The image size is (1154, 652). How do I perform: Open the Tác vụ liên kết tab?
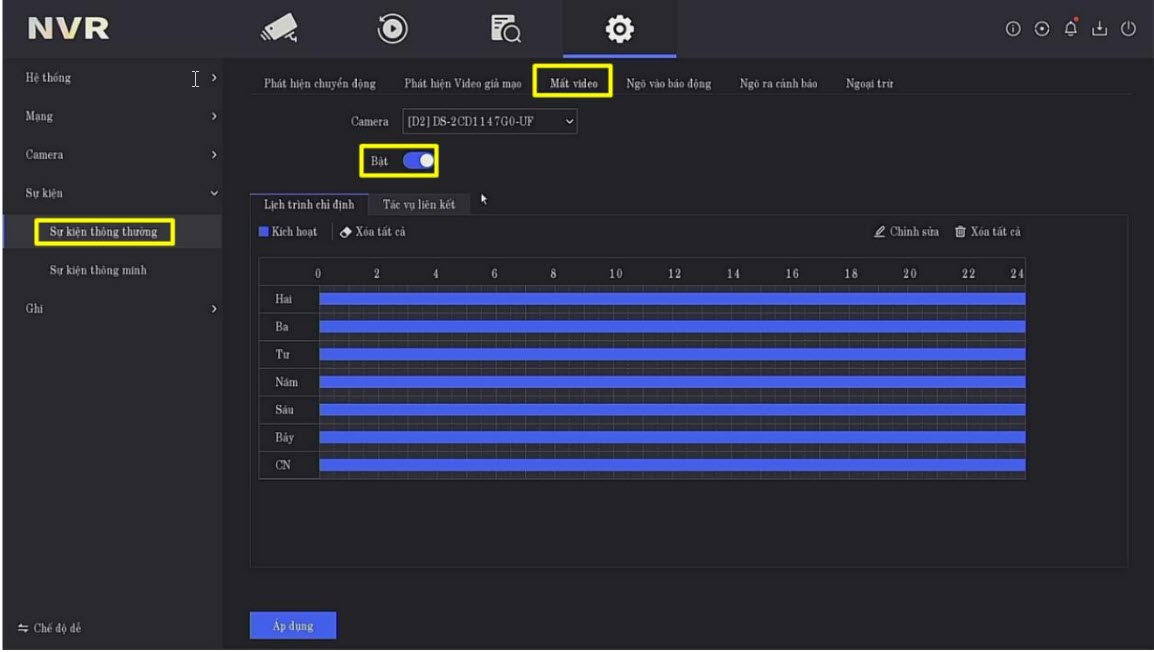pos(418,205)
